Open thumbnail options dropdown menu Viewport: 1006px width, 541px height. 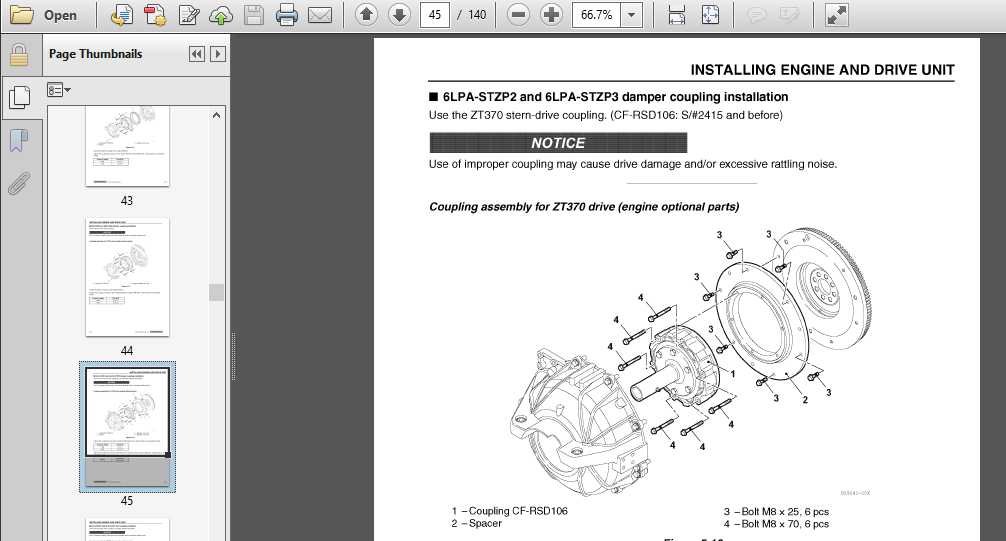[x=58, y=90]
